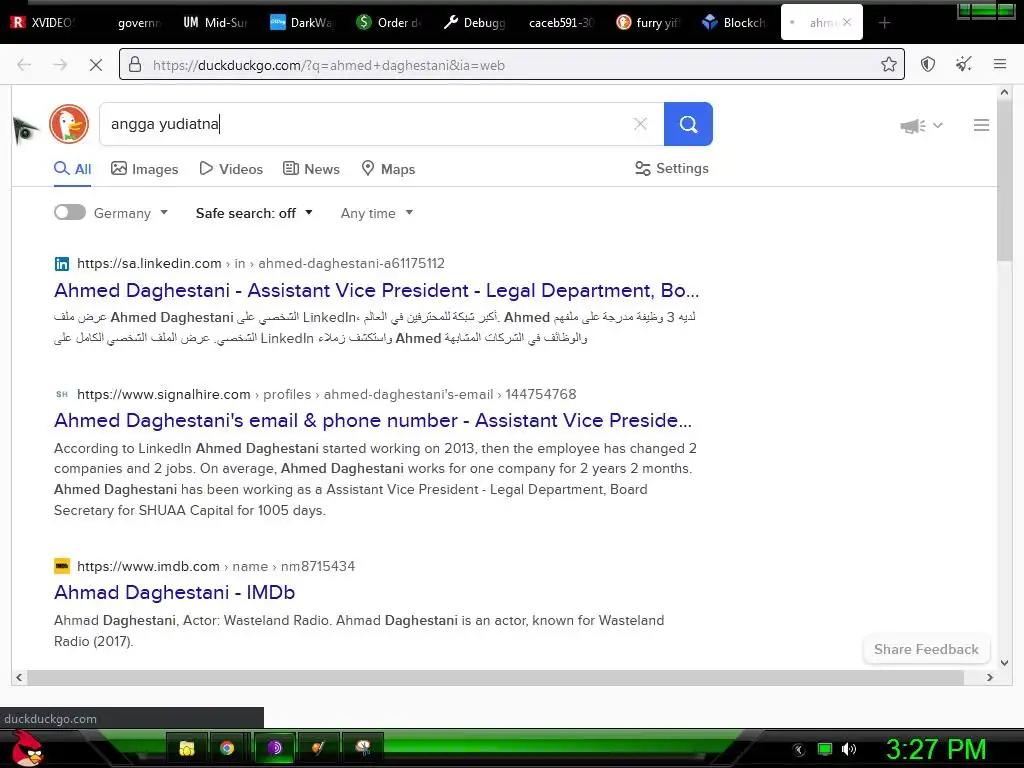
Task: Open the Settings dropdown
Action: pyautogui.click(x=671, y=168)
